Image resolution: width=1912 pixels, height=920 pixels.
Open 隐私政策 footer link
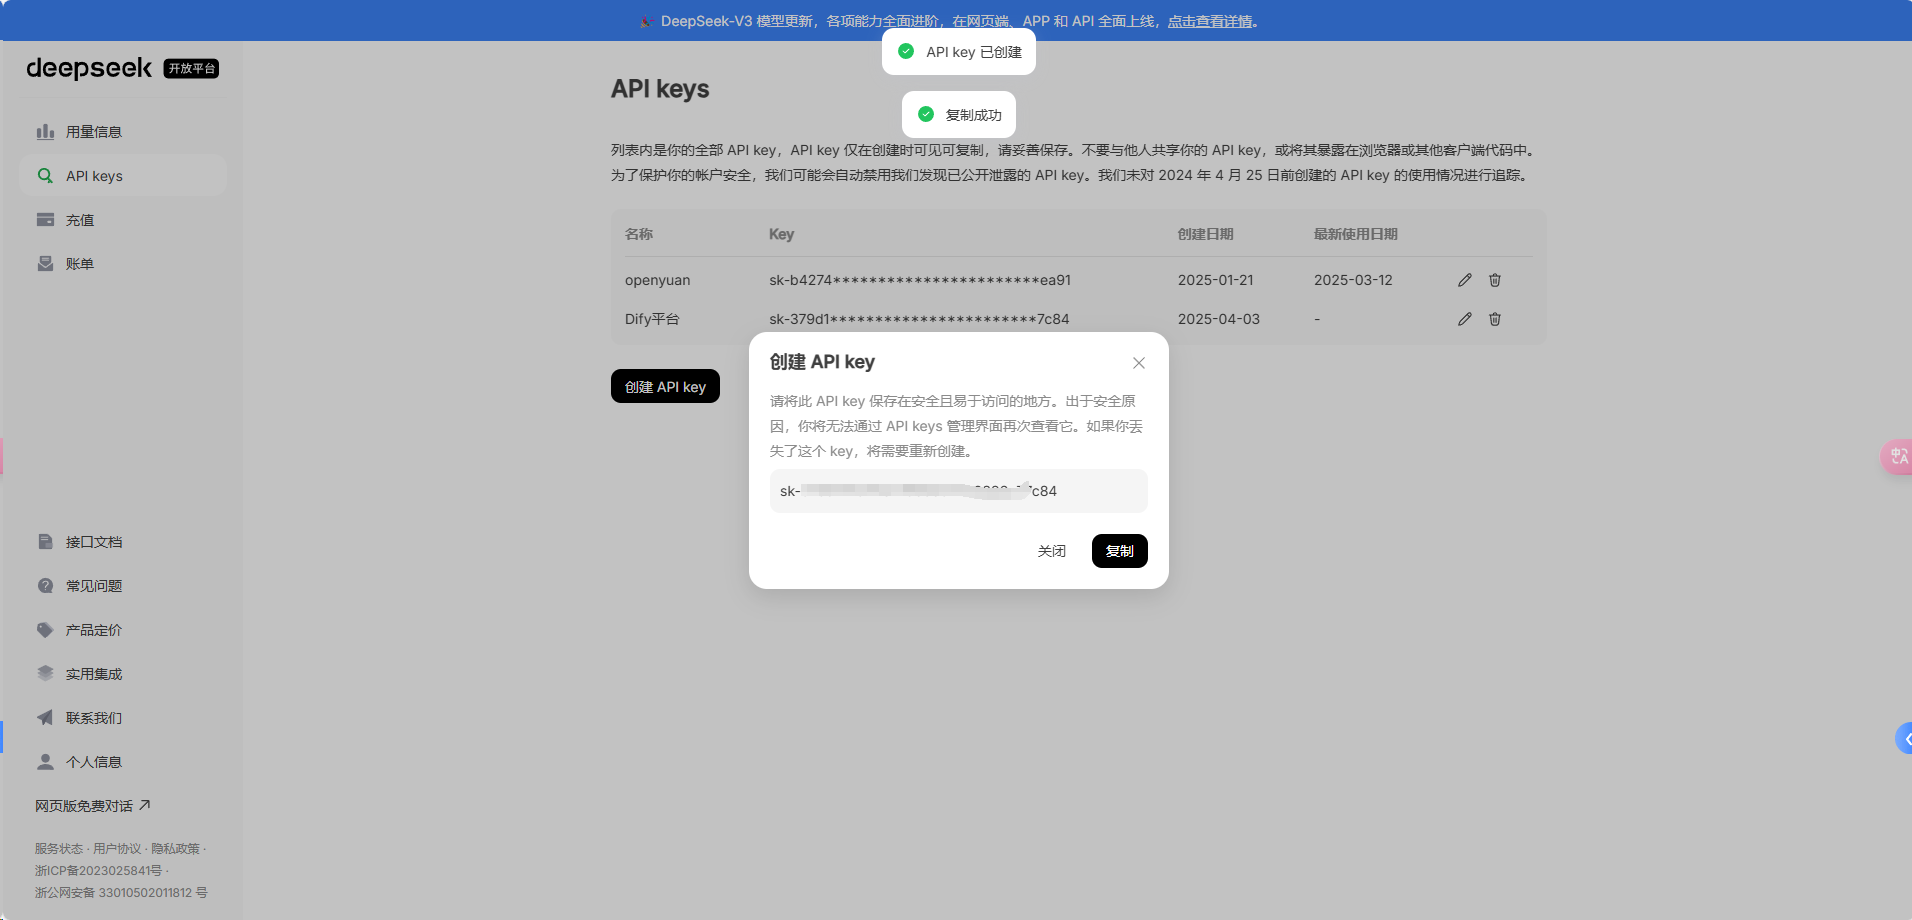pos(175,849)
